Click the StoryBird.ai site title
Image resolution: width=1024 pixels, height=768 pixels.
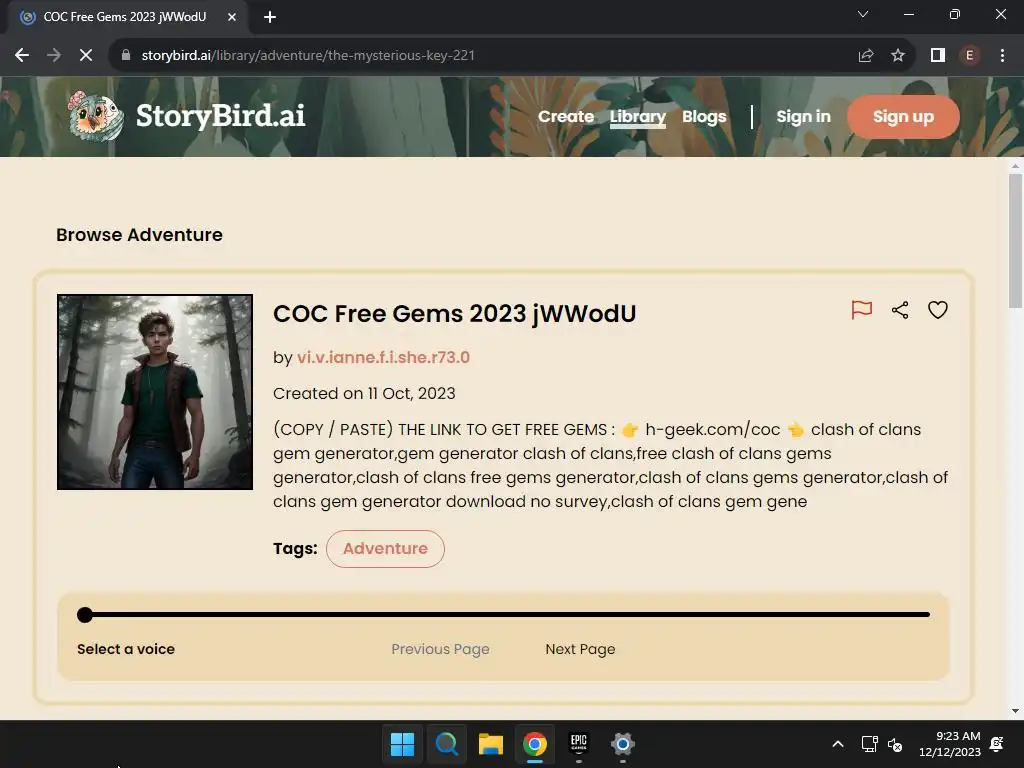coord(221,116)
